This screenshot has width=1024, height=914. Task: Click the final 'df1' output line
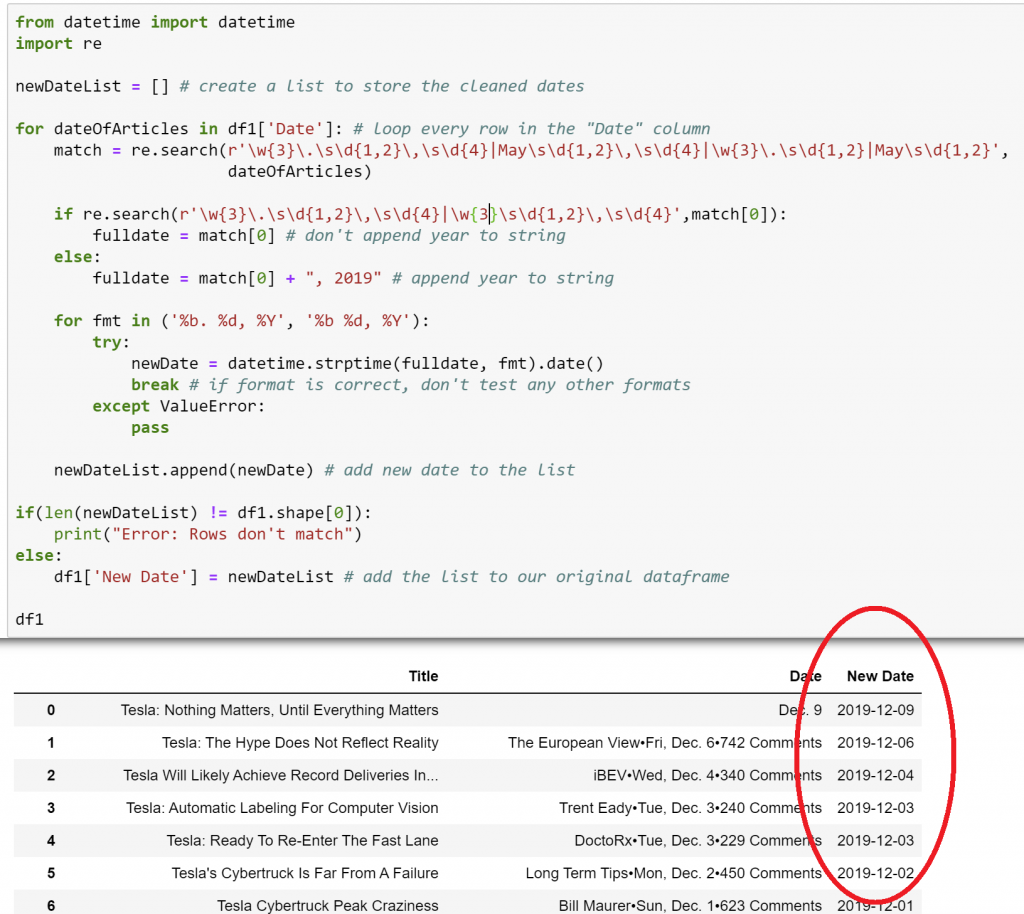(29, 619)
